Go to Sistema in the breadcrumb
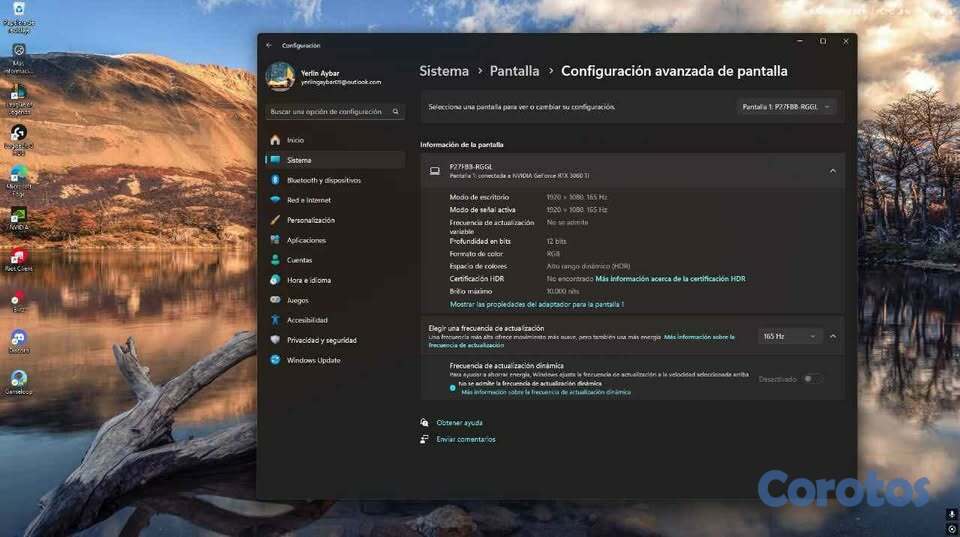960x537 pixels. tap(444, 71)
